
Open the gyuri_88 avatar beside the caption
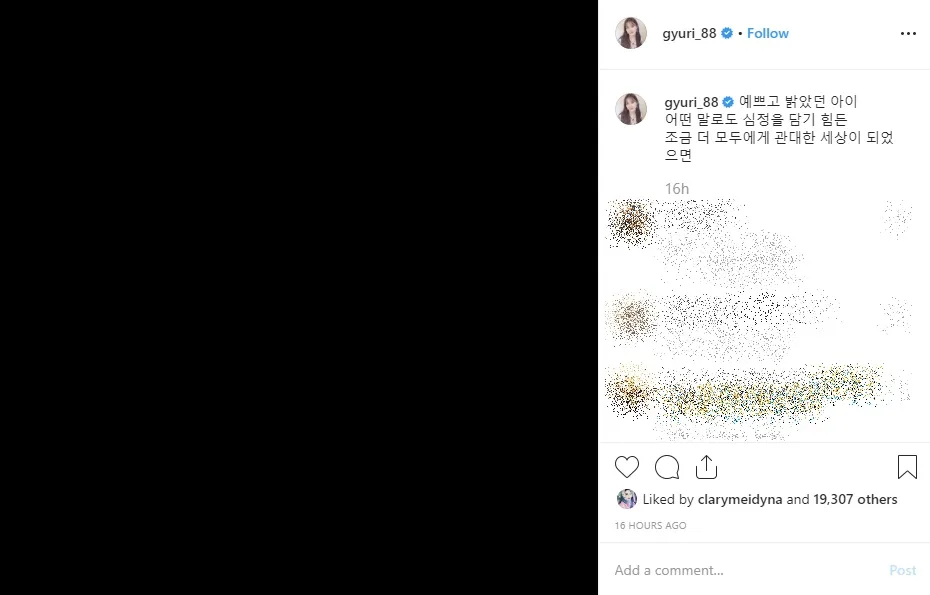click(x=630, y=109)
